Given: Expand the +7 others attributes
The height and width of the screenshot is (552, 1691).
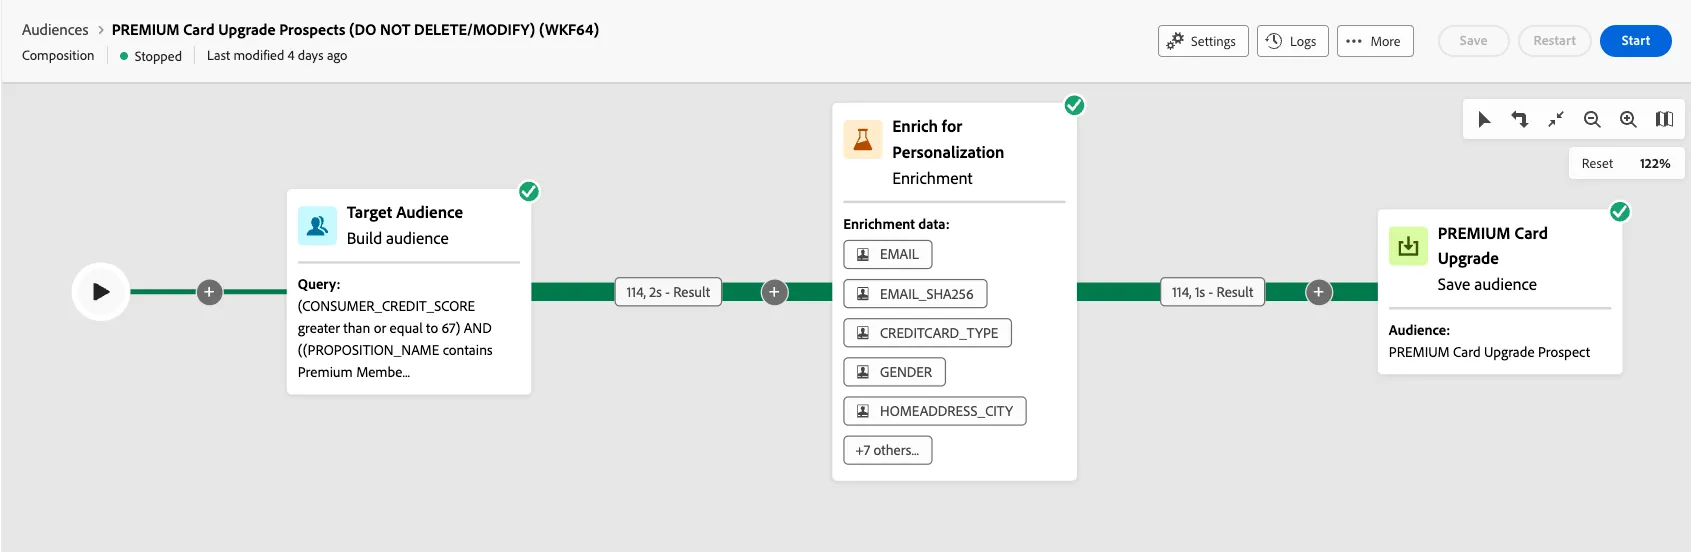Looking at the screenshot, I should coord(888,450).
